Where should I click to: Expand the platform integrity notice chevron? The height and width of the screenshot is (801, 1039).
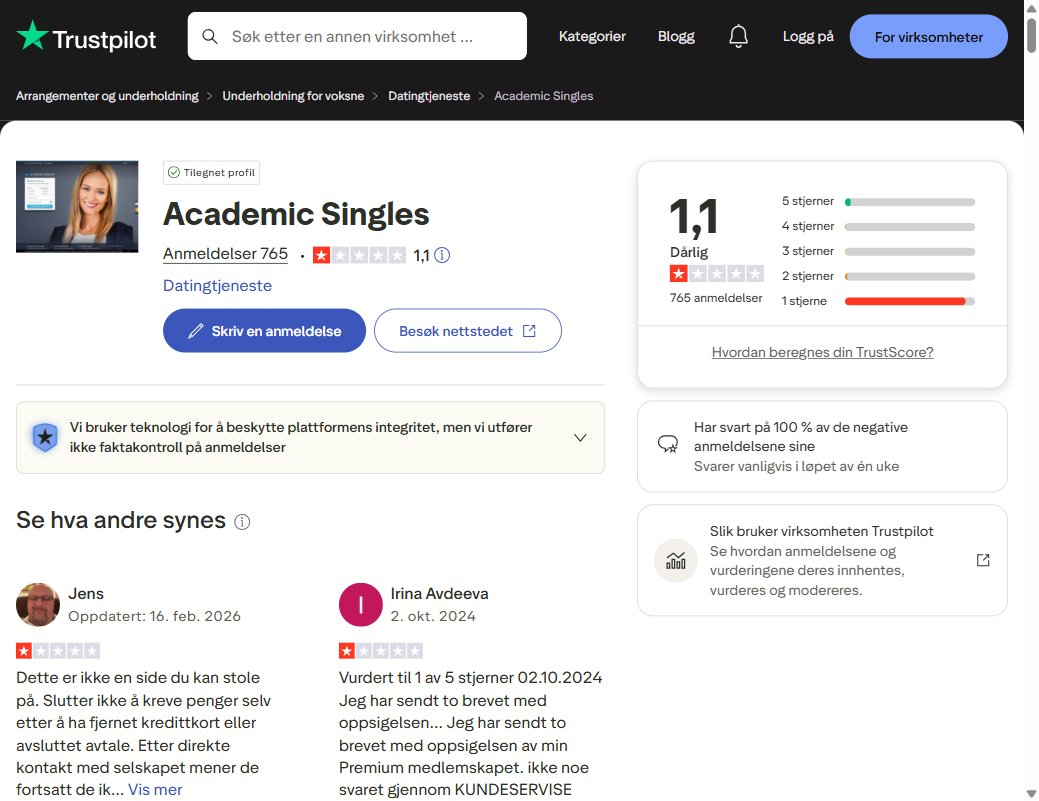[580, 438]
